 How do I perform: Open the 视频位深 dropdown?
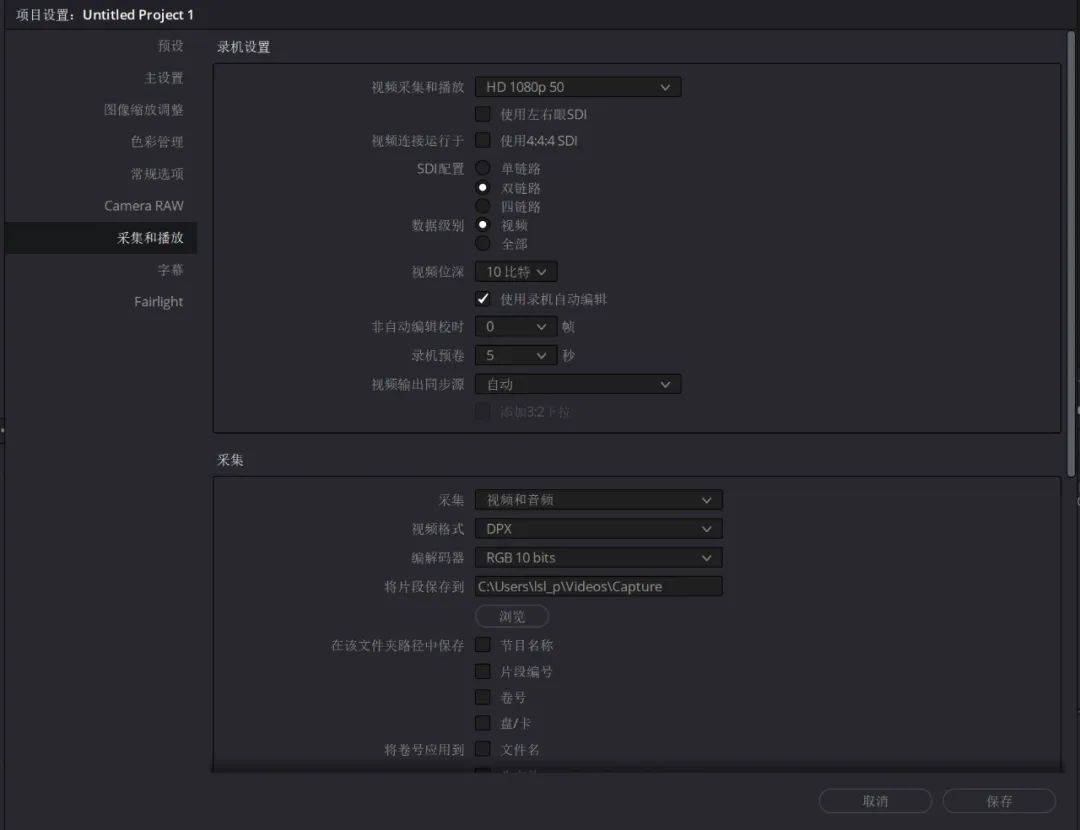coord(516,271)
